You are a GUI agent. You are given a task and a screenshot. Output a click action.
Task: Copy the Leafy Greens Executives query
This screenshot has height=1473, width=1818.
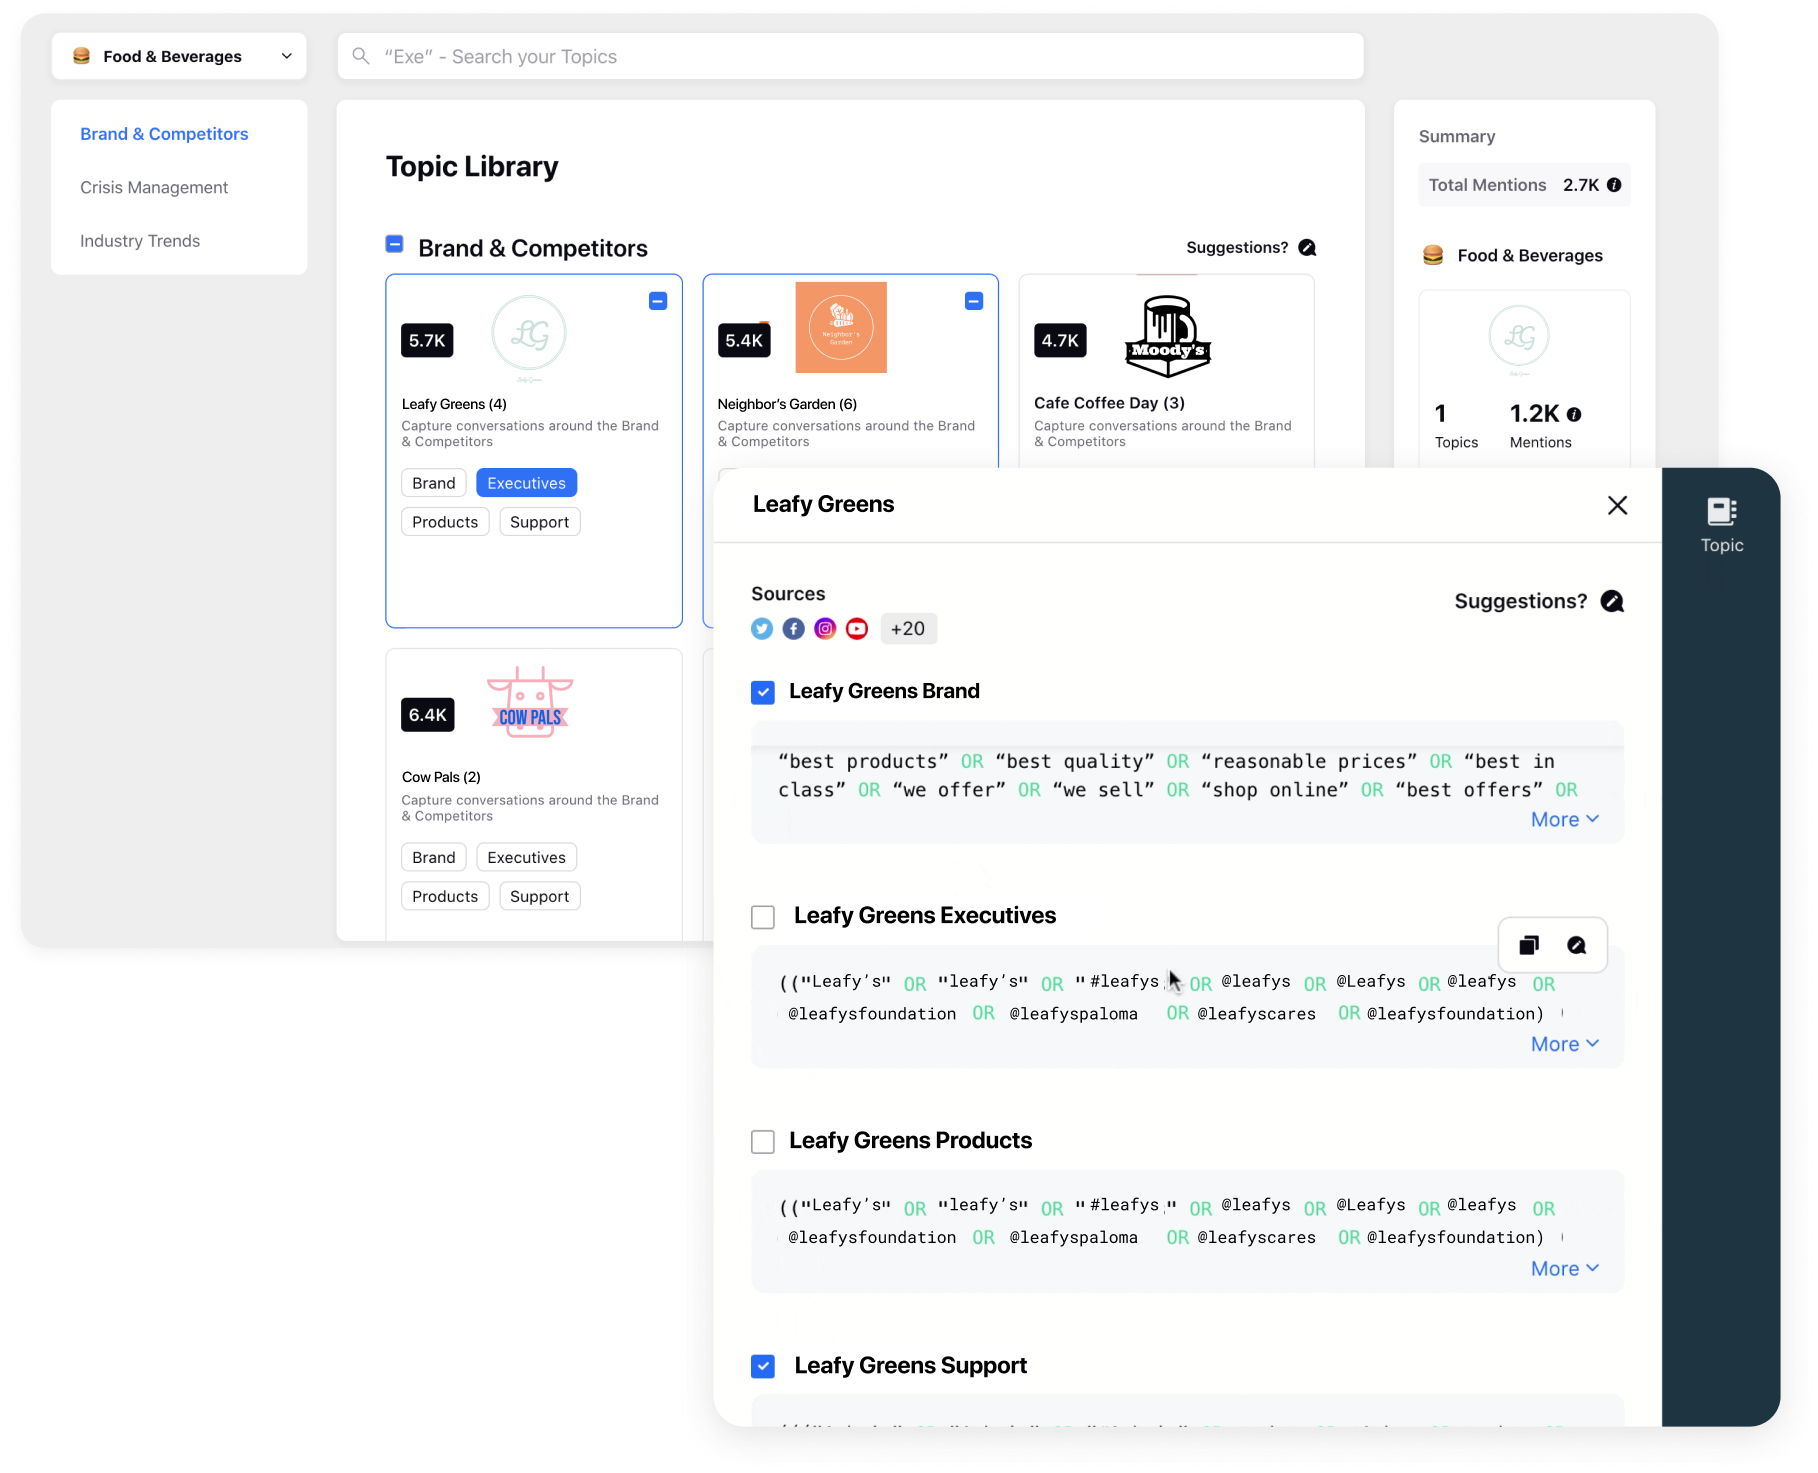(x=1527, y=944)
